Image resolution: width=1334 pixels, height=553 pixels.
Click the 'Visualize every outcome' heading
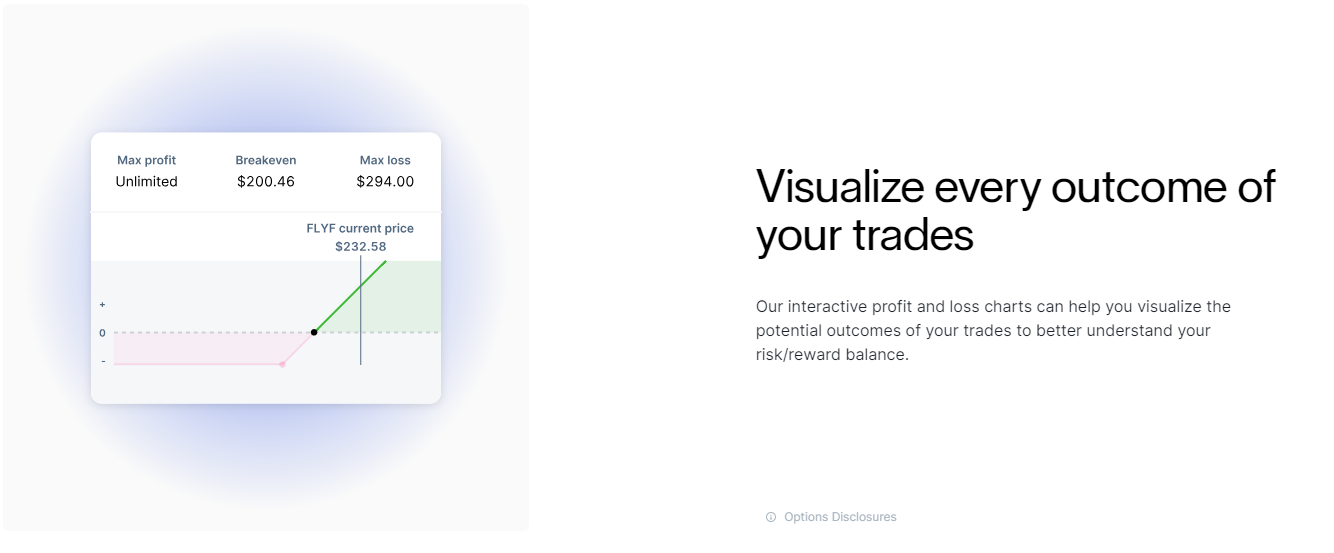(1015, 211)
